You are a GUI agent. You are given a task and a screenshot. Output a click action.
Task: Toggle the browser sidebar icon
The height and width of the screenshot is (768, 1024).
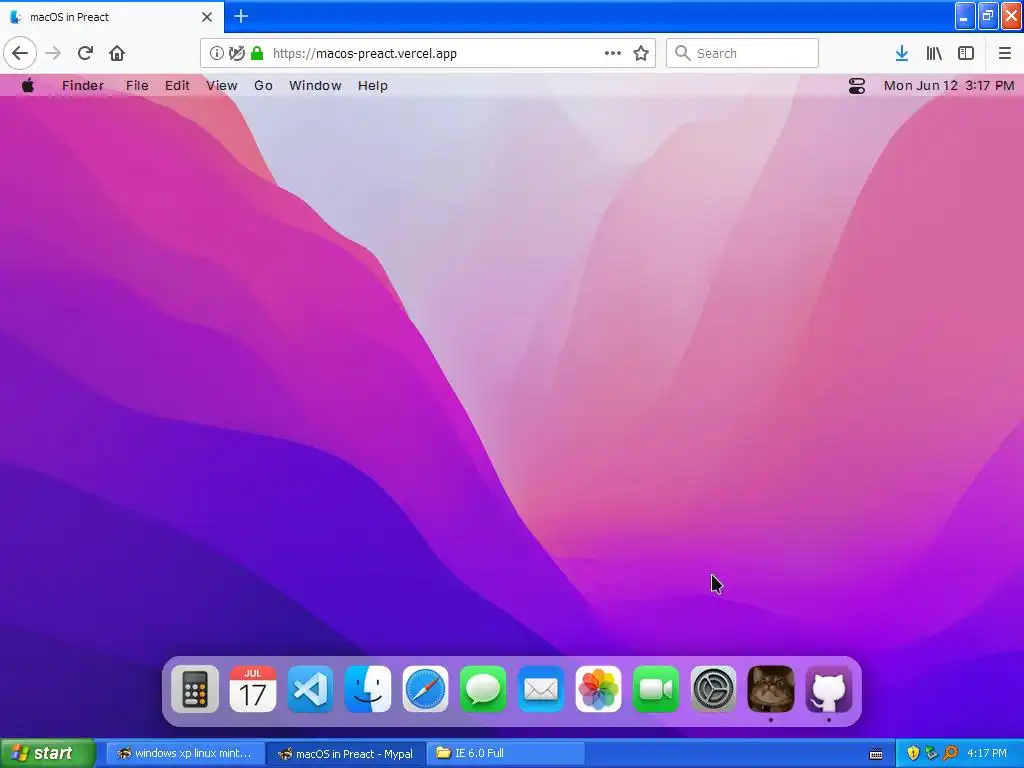pyautogui.click(x=966, y=53)
